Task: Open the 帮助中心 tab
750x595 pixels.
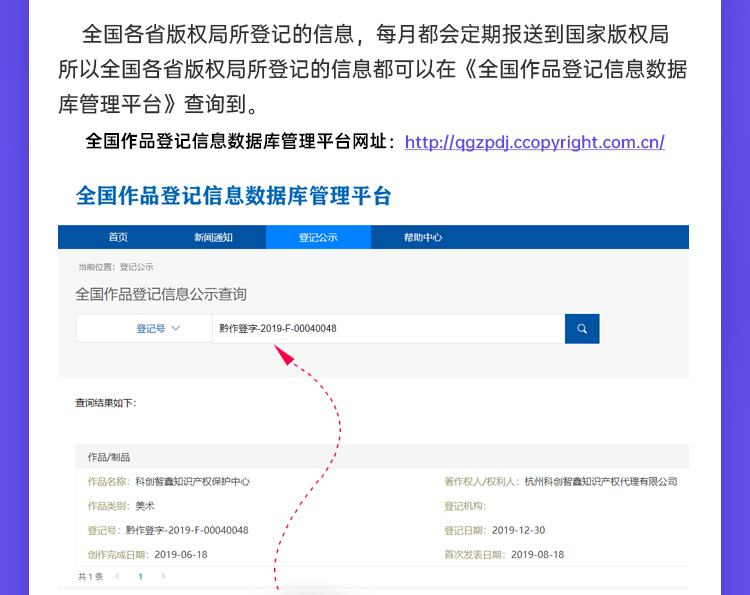Action: click(423, 238)
